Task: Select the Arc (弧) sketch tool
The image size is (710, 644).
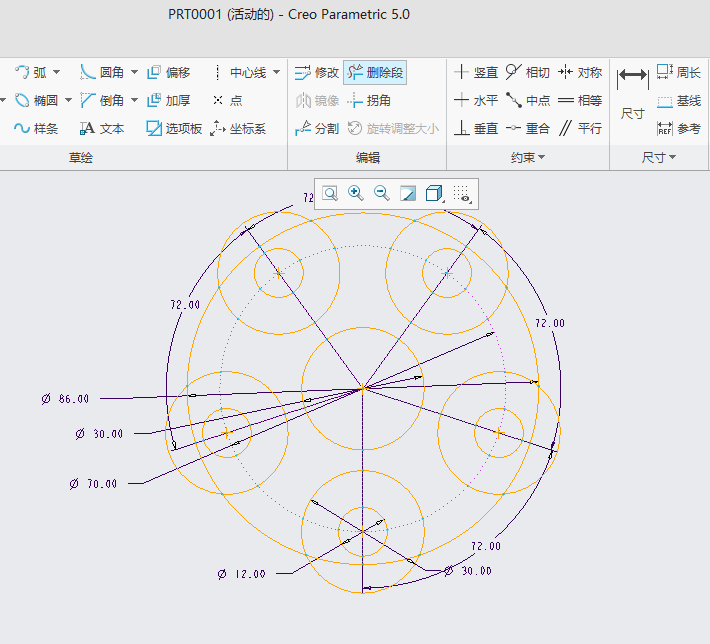Action: click(x=30, y=72)
